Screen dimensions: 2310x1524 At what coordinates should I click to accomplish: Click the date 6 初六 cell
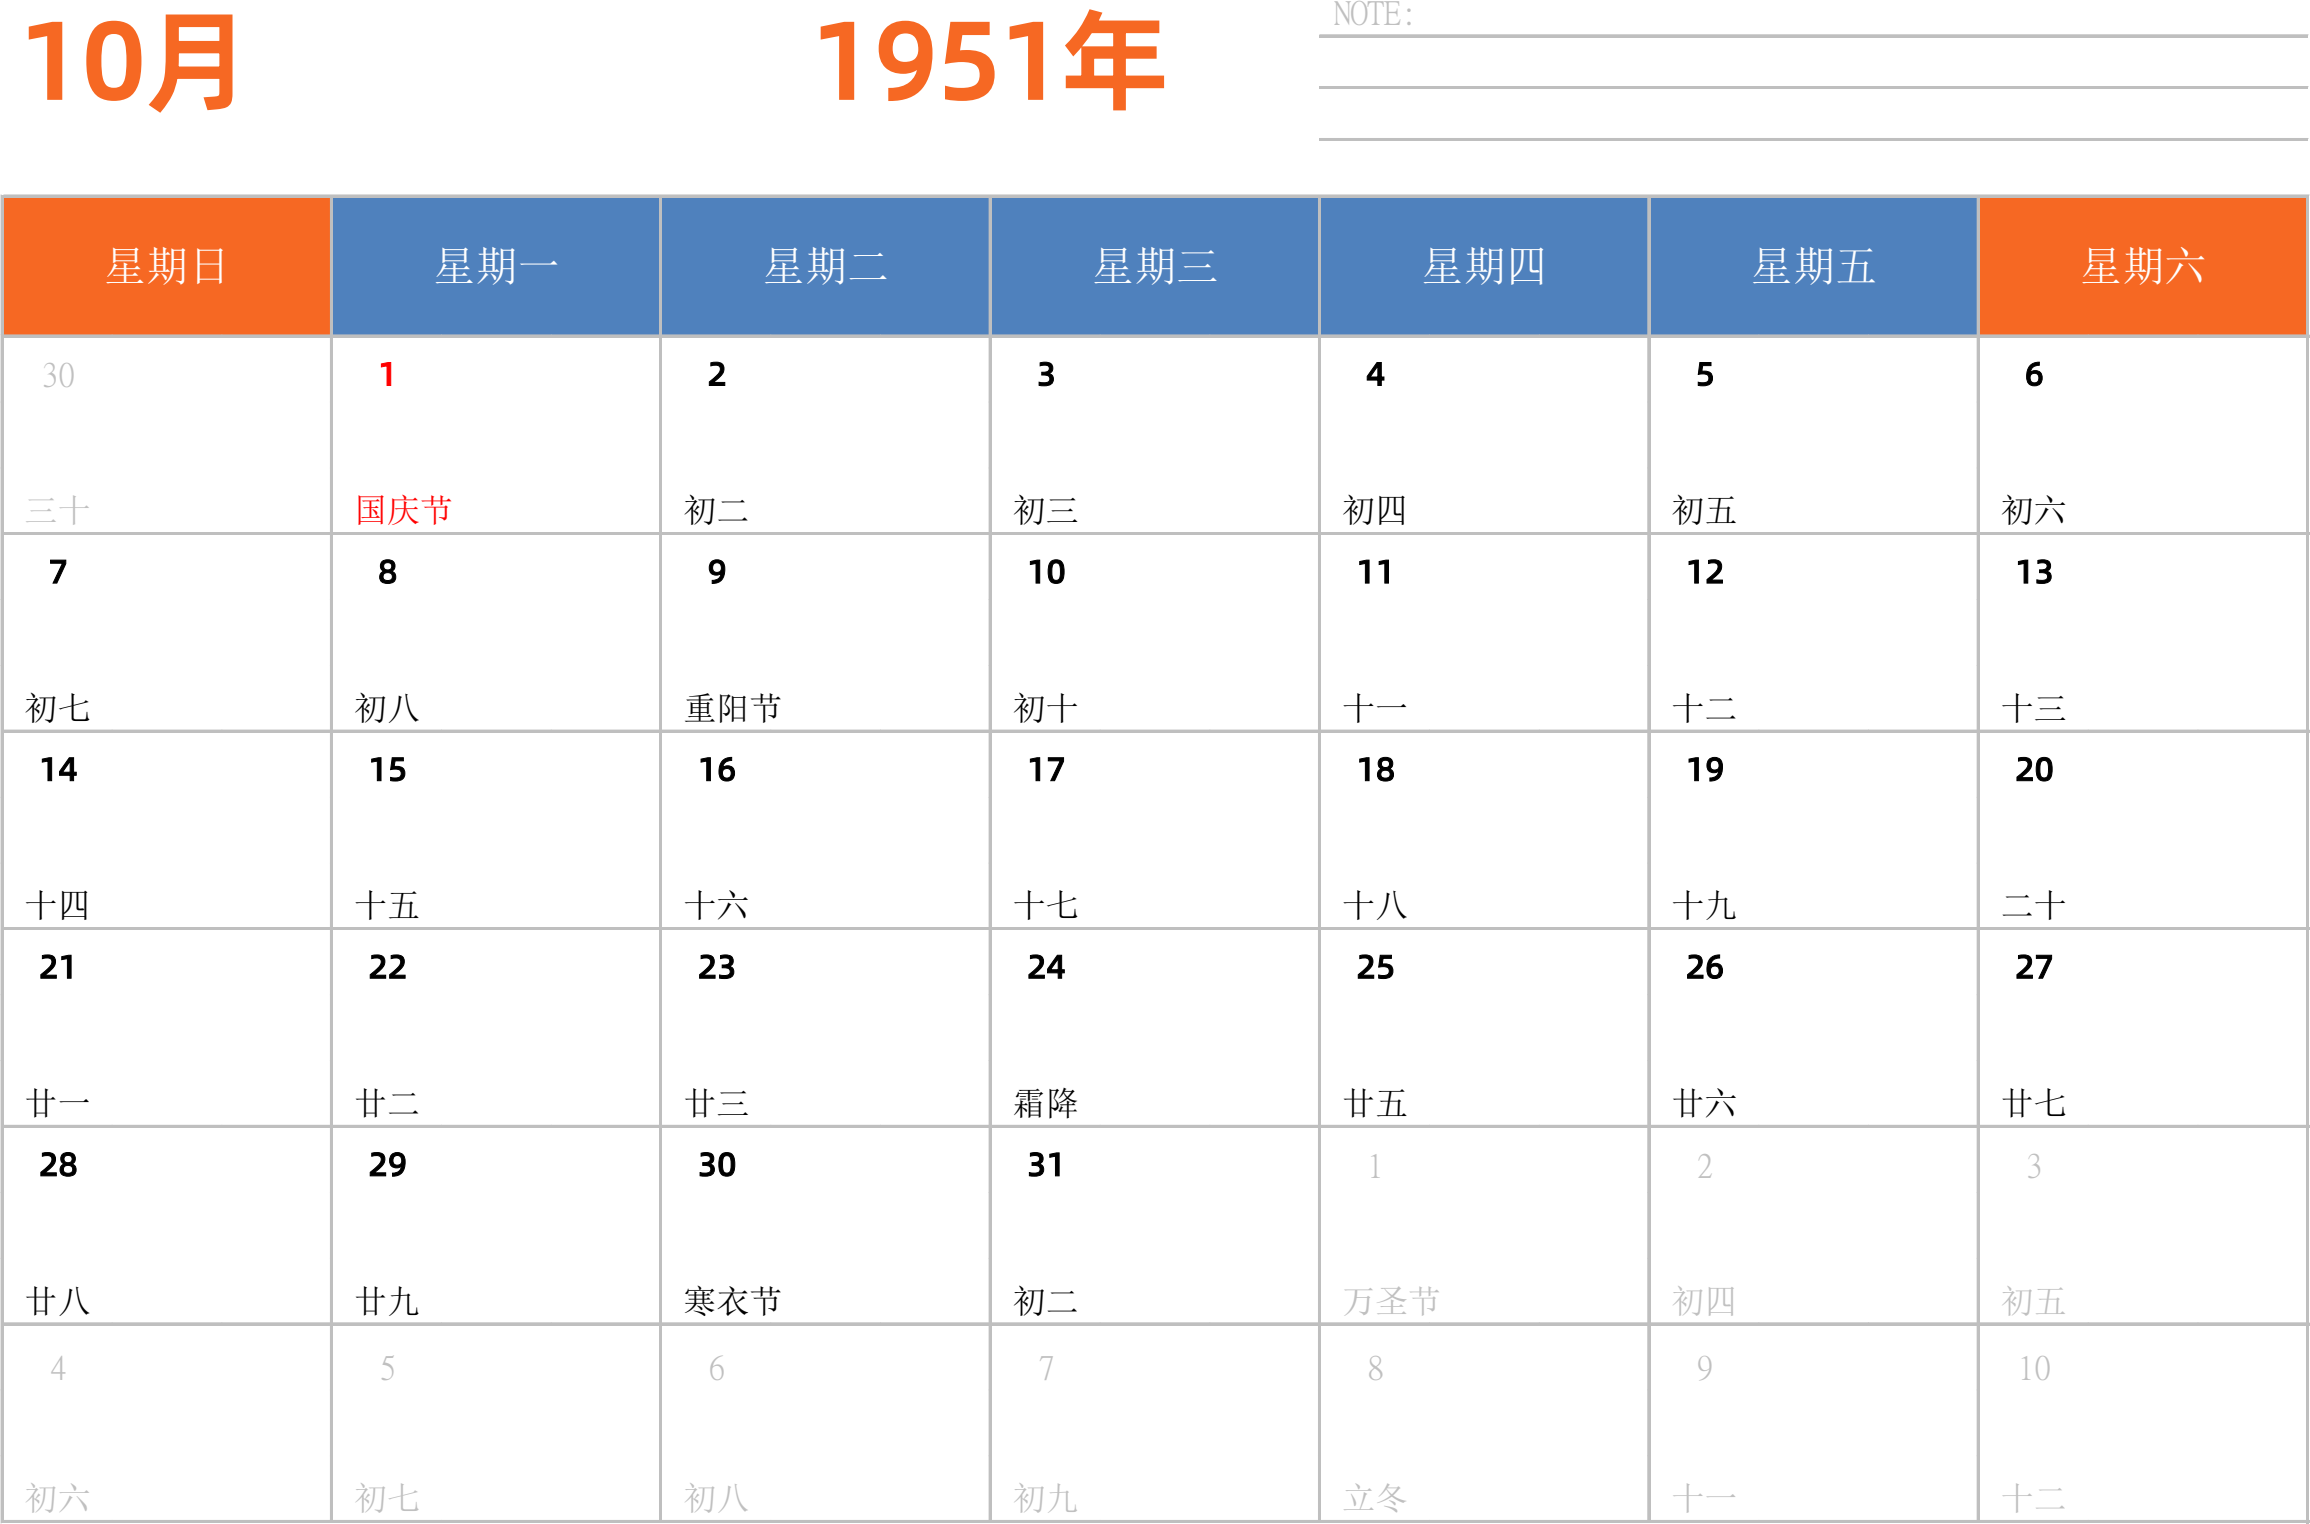tap(2142, 435)
